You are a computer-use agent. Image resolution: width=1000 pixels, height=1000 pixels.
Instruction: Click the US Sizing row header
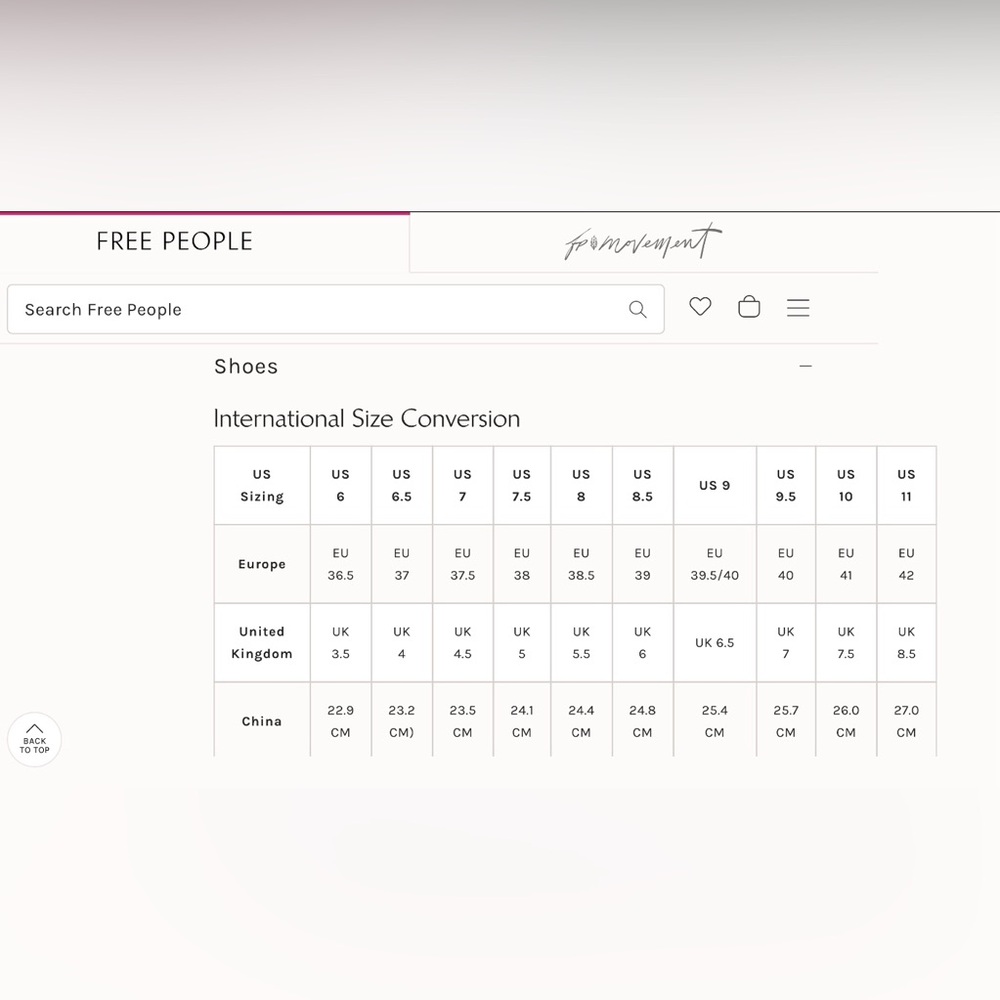click(x=262, y=486)
